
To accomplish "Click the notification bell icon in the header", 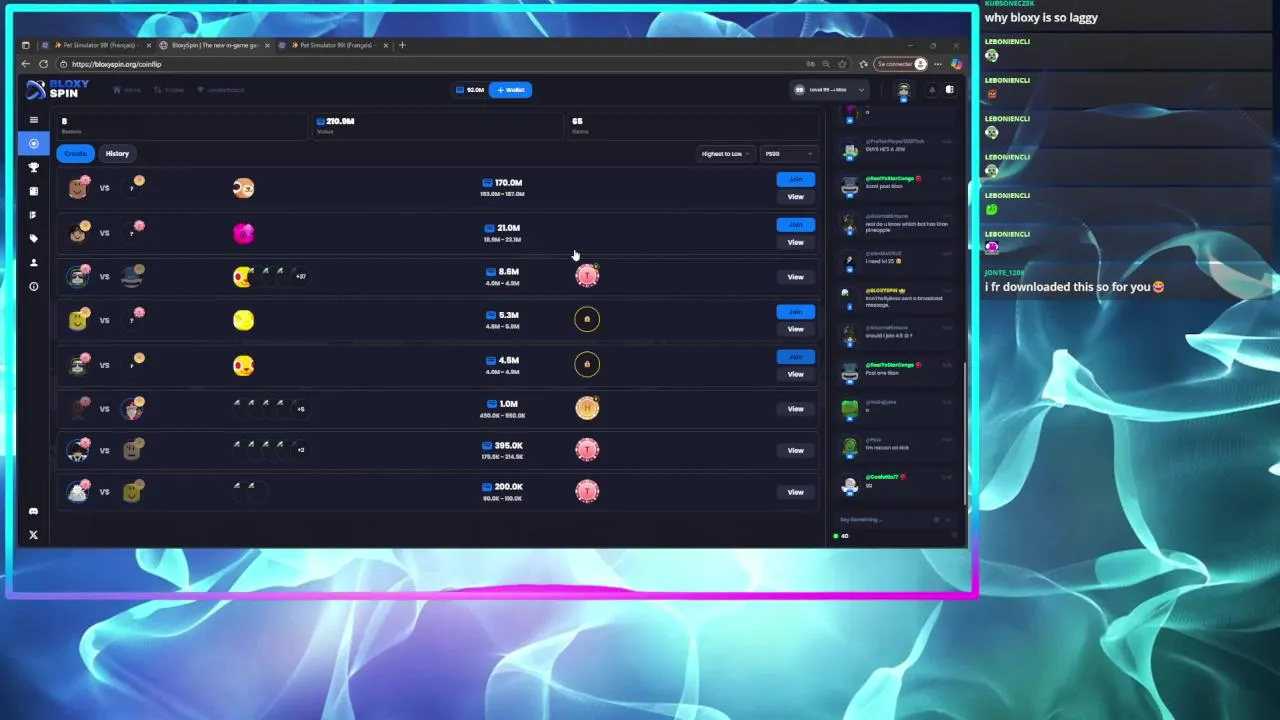I will pyautogui.click(x=932, y=89).
